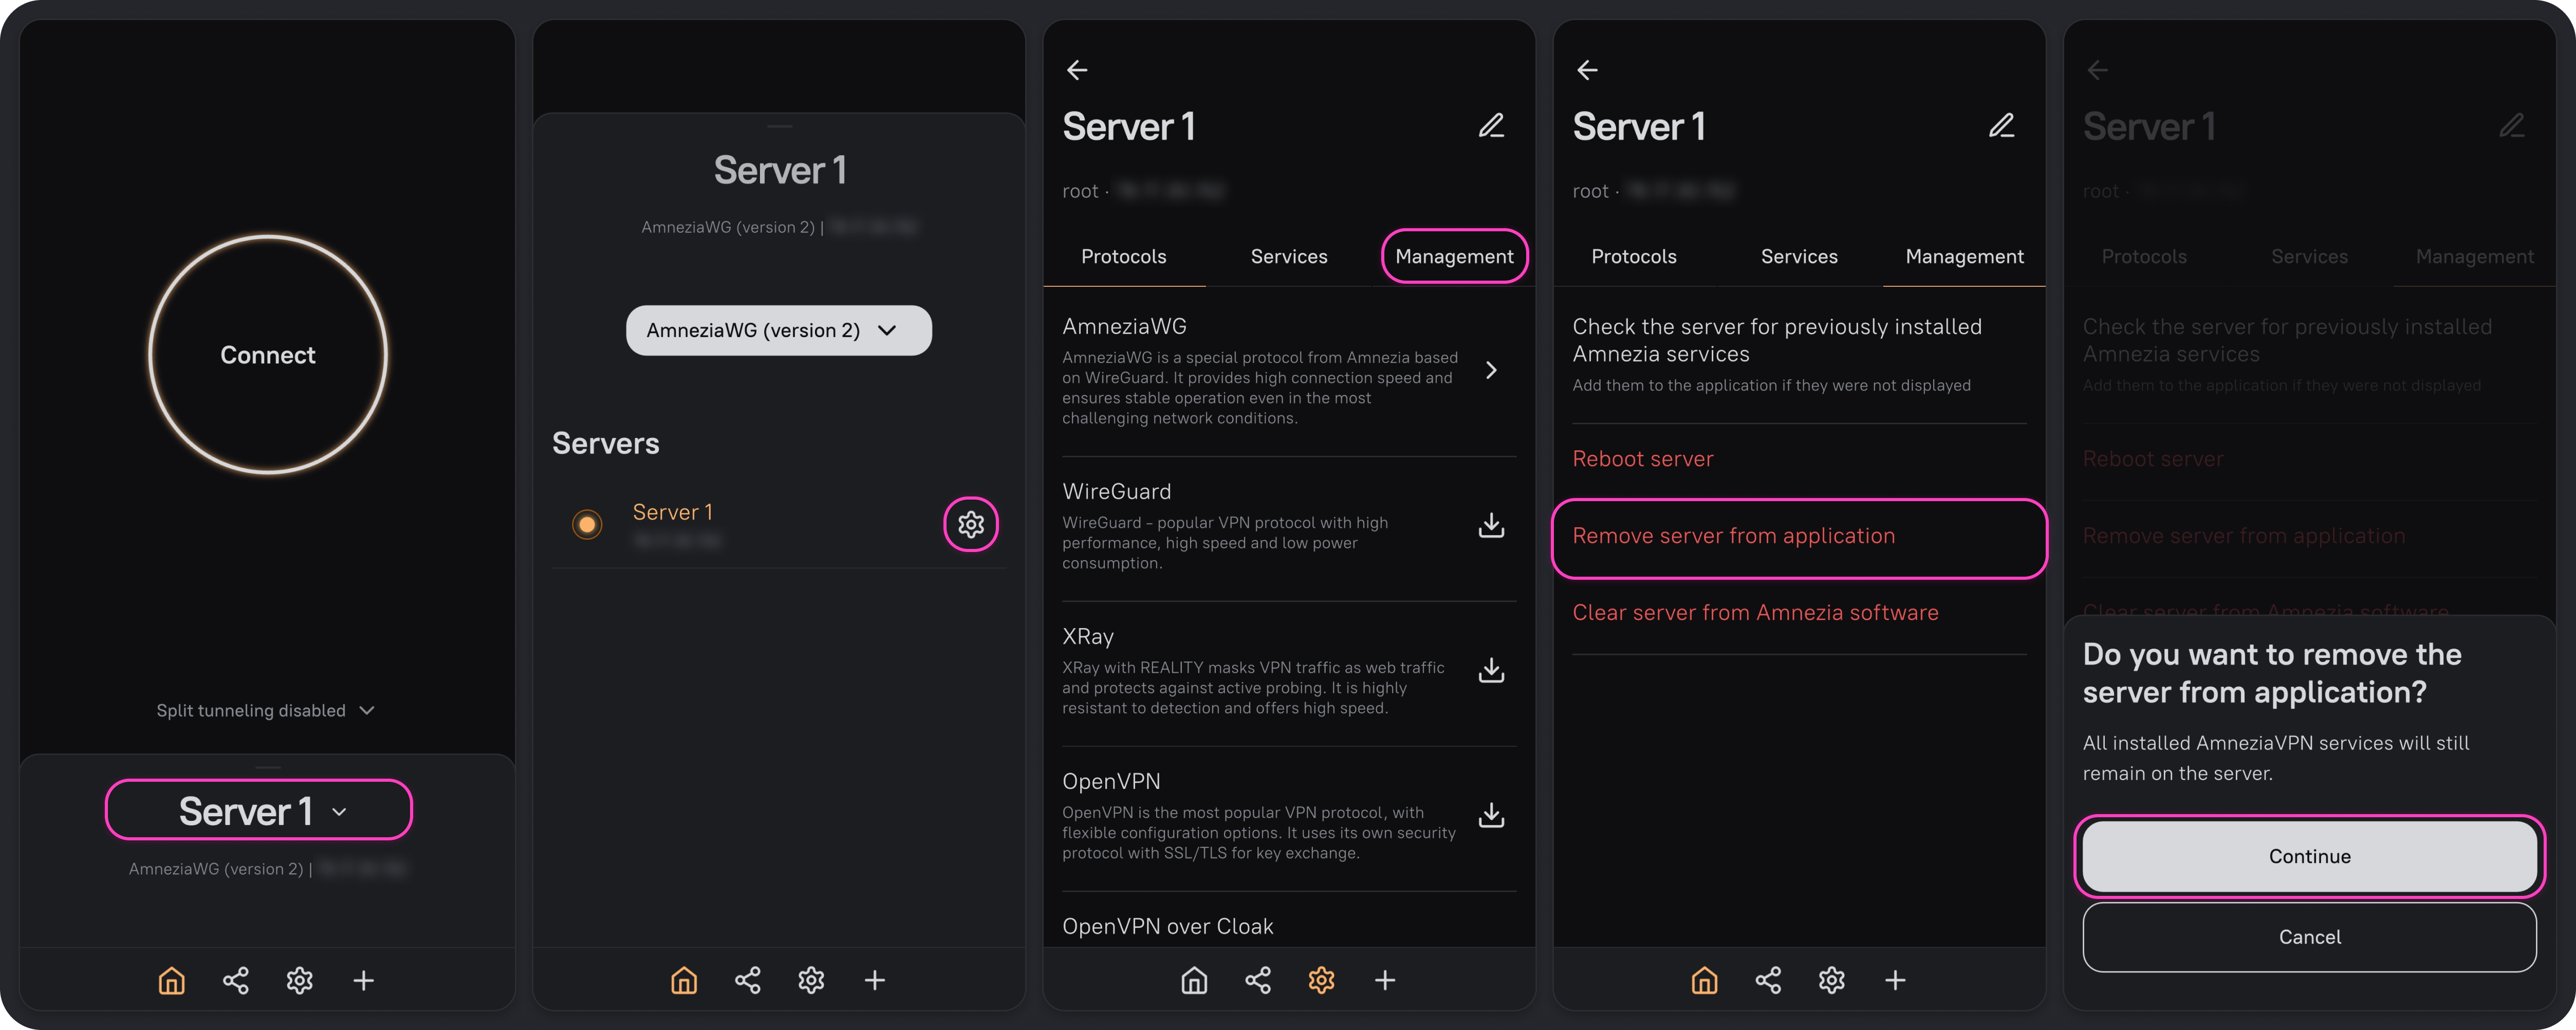Tap the round Connect button
This screenshot has width=2576, height=1030.
pyautogui.click(x=268, y=355)
